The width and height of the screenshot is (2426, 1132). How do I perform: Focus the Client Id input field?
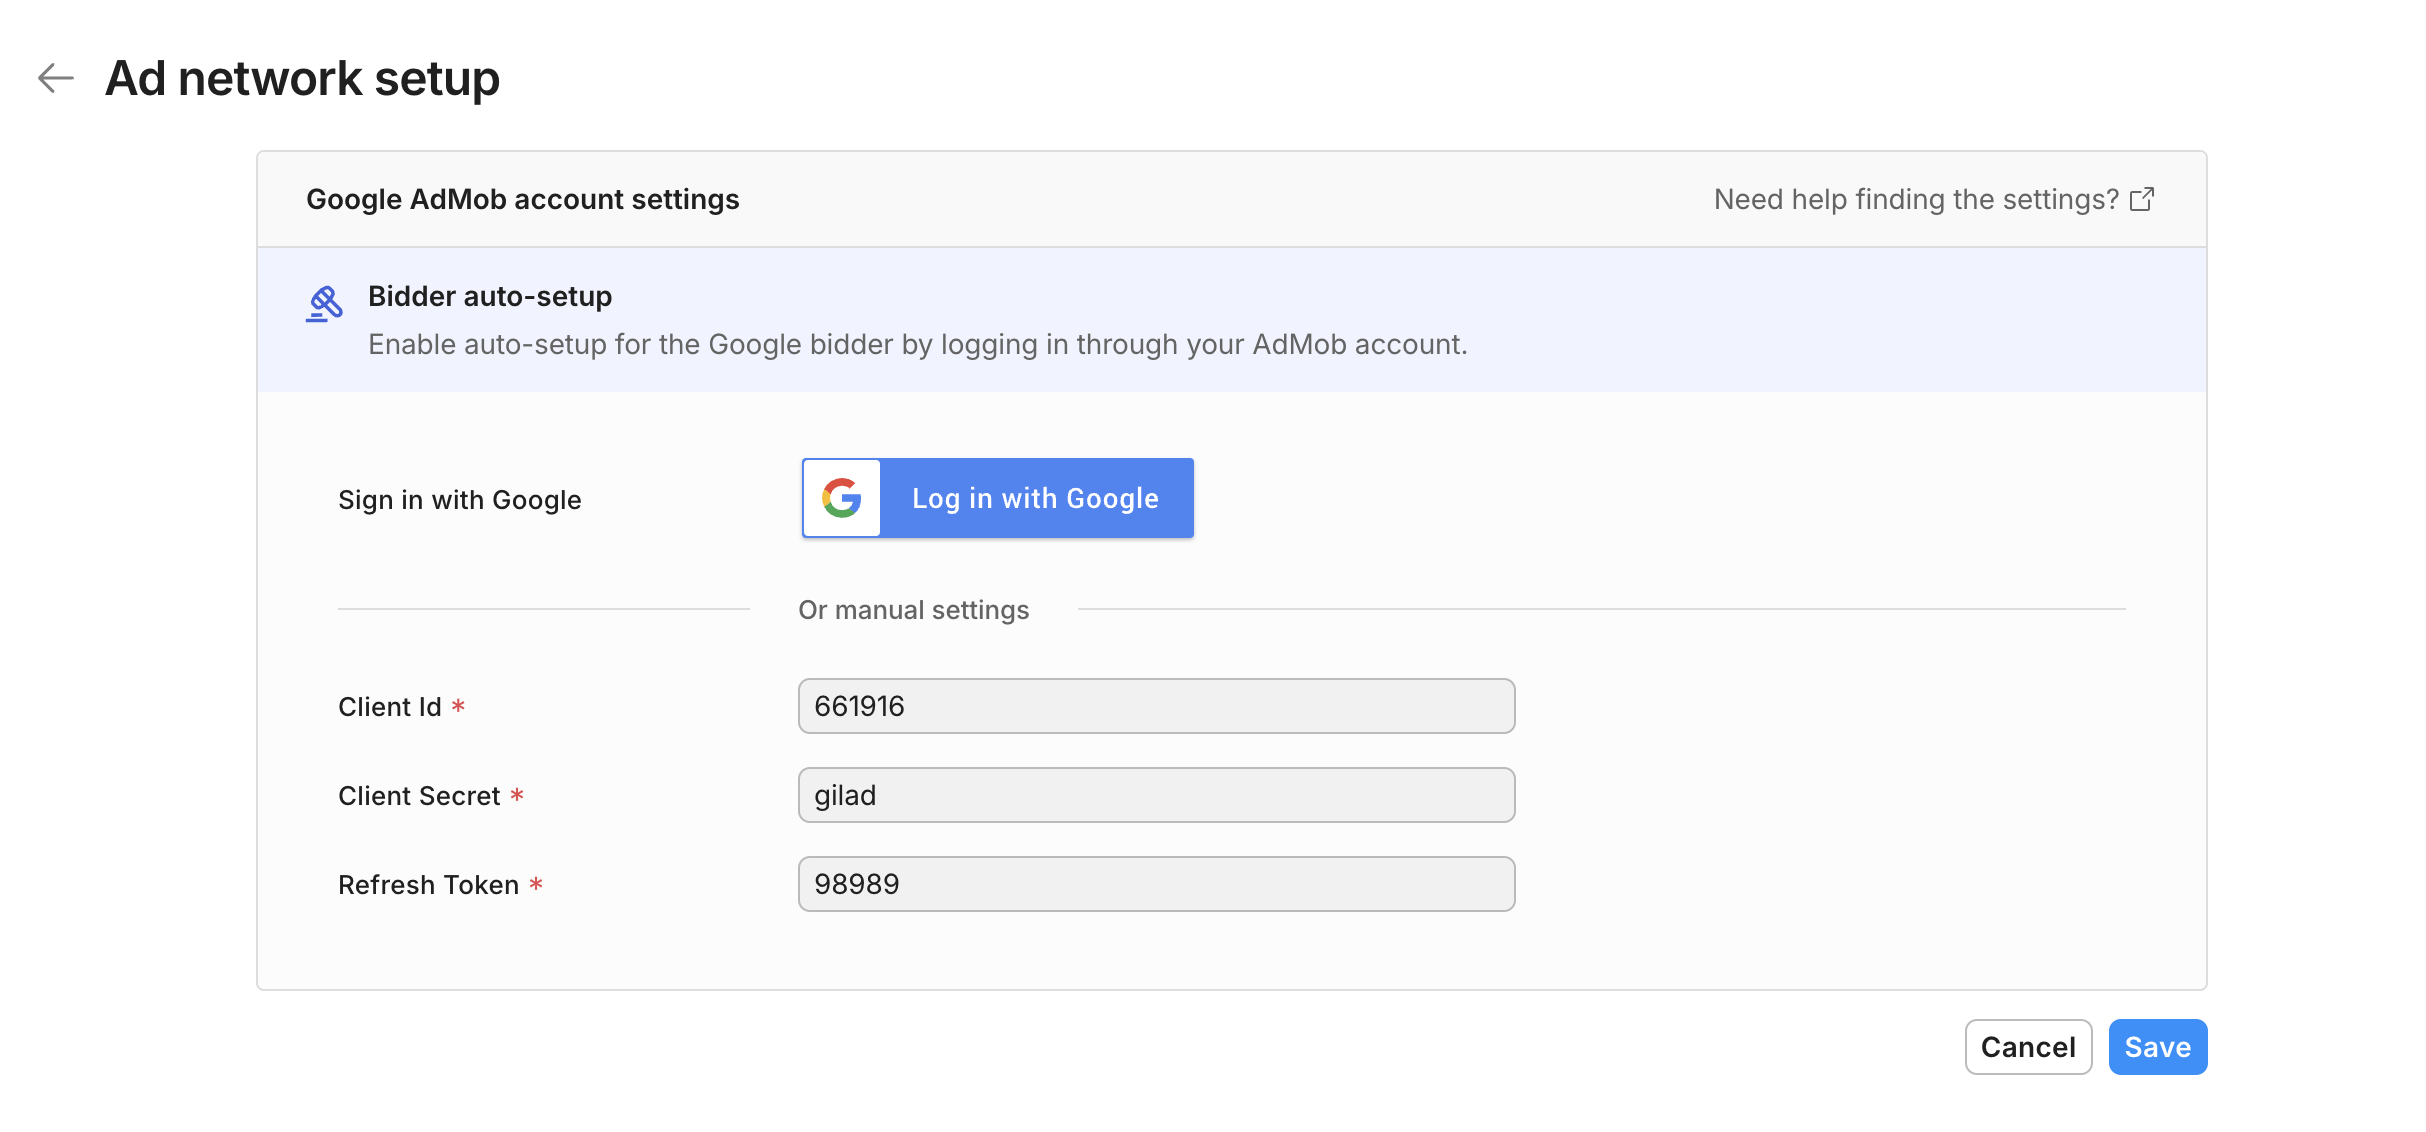pyautogui.click(x=1156, y=706)
